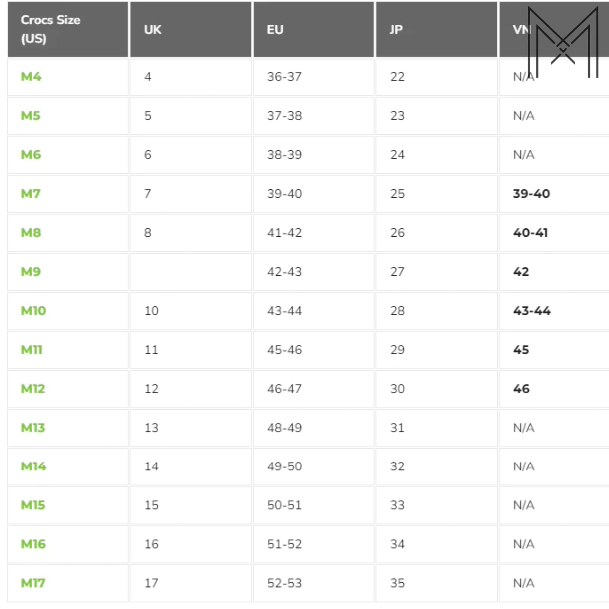Click the EU value 41-42

[284, 233]
